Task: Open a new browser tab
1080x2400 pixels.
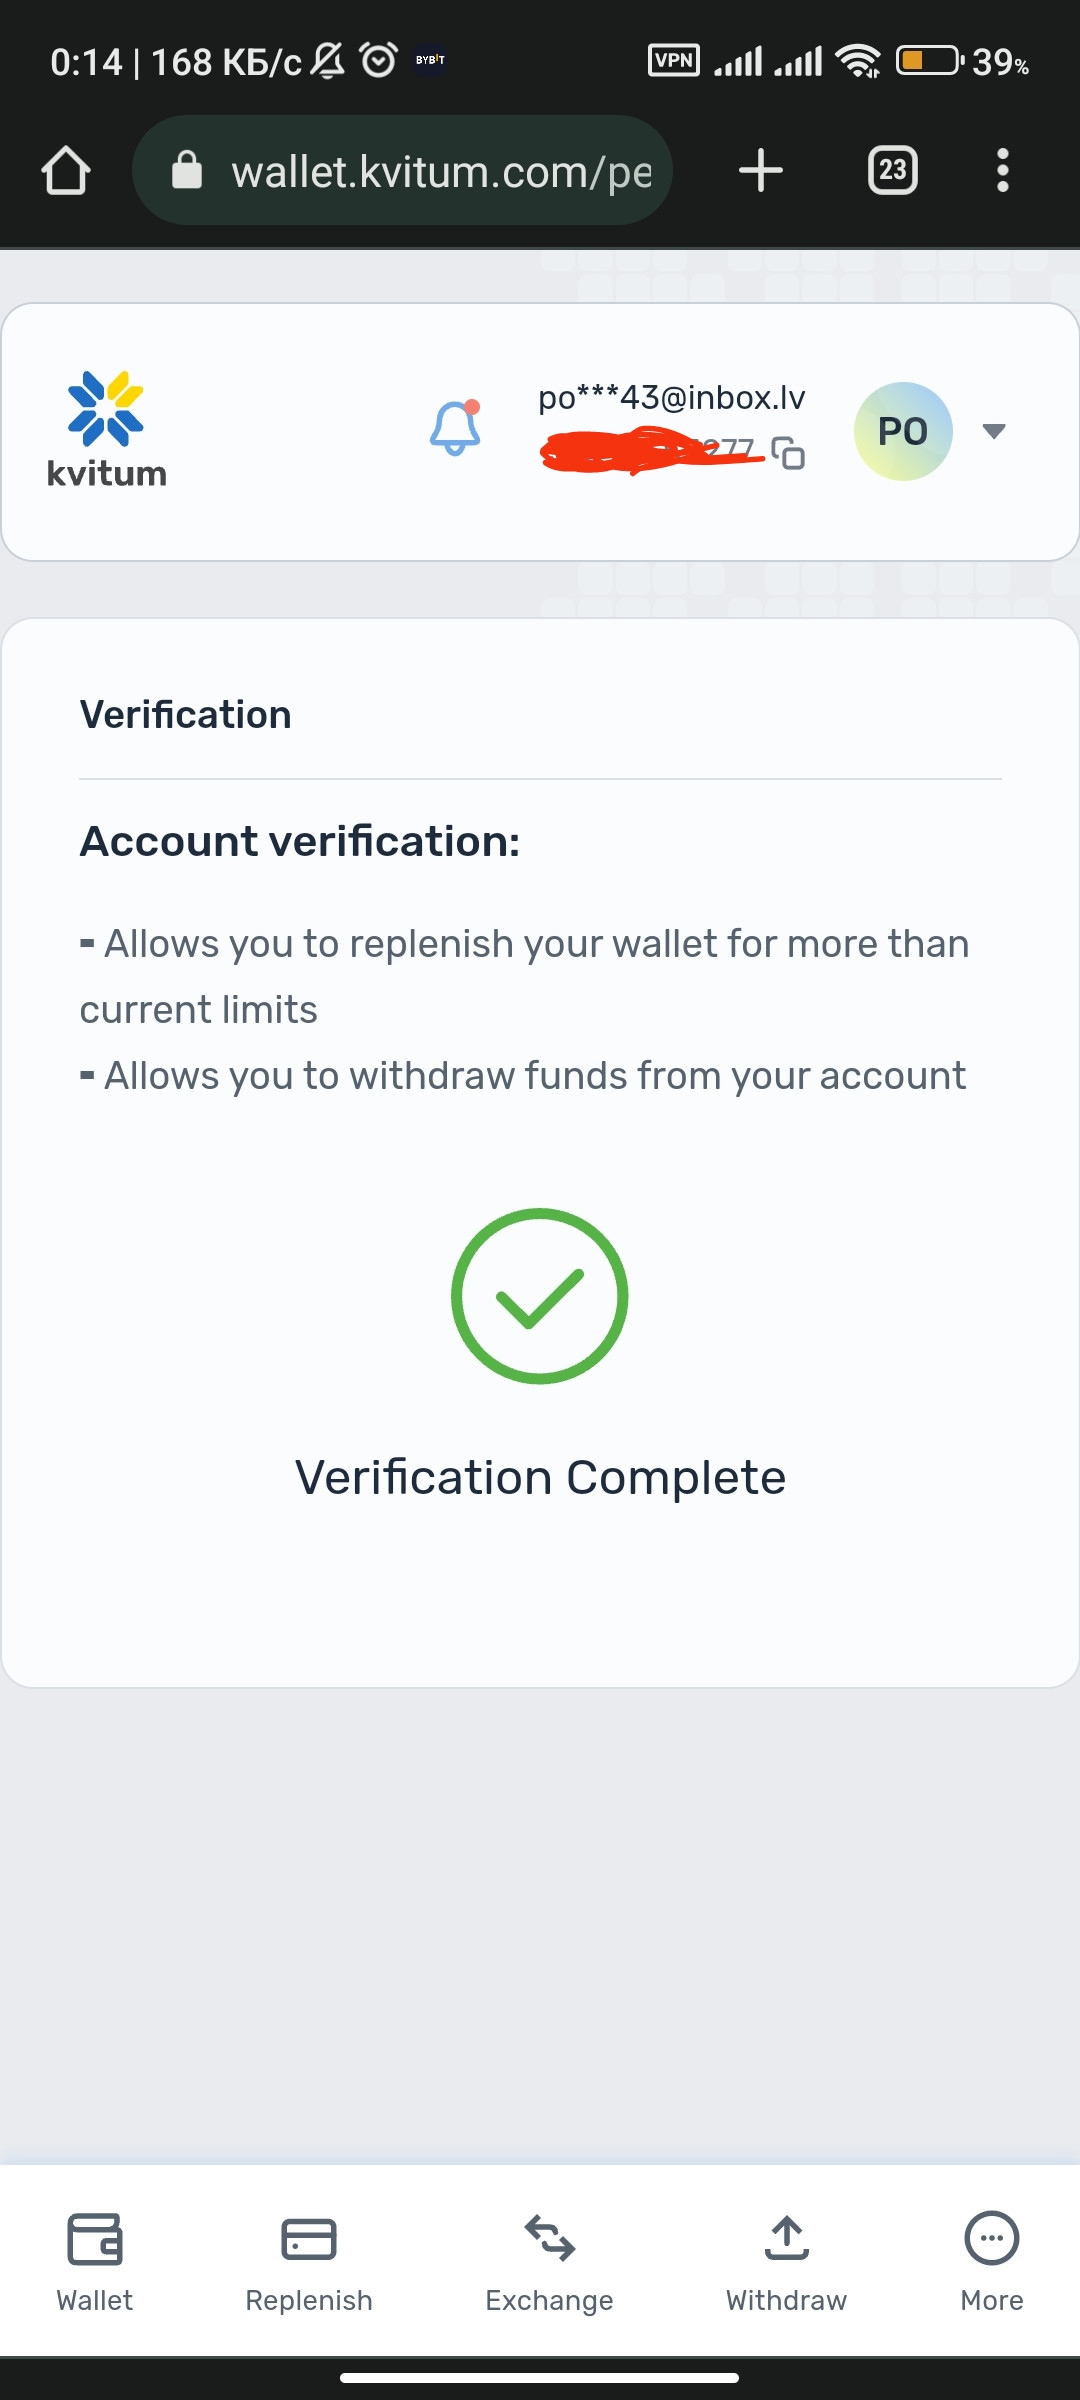Action: (x=761, y=170)
